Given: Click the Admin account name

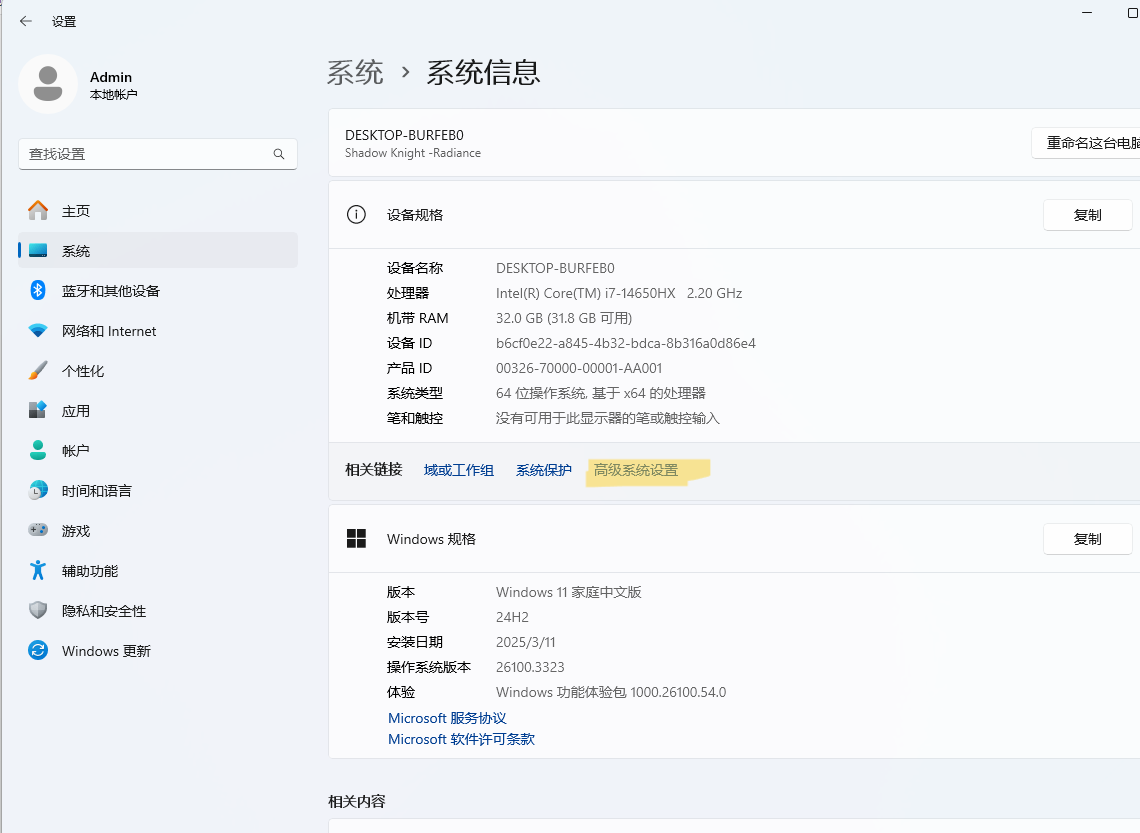Looking at the screenshot, I should [x=111, y=77].
